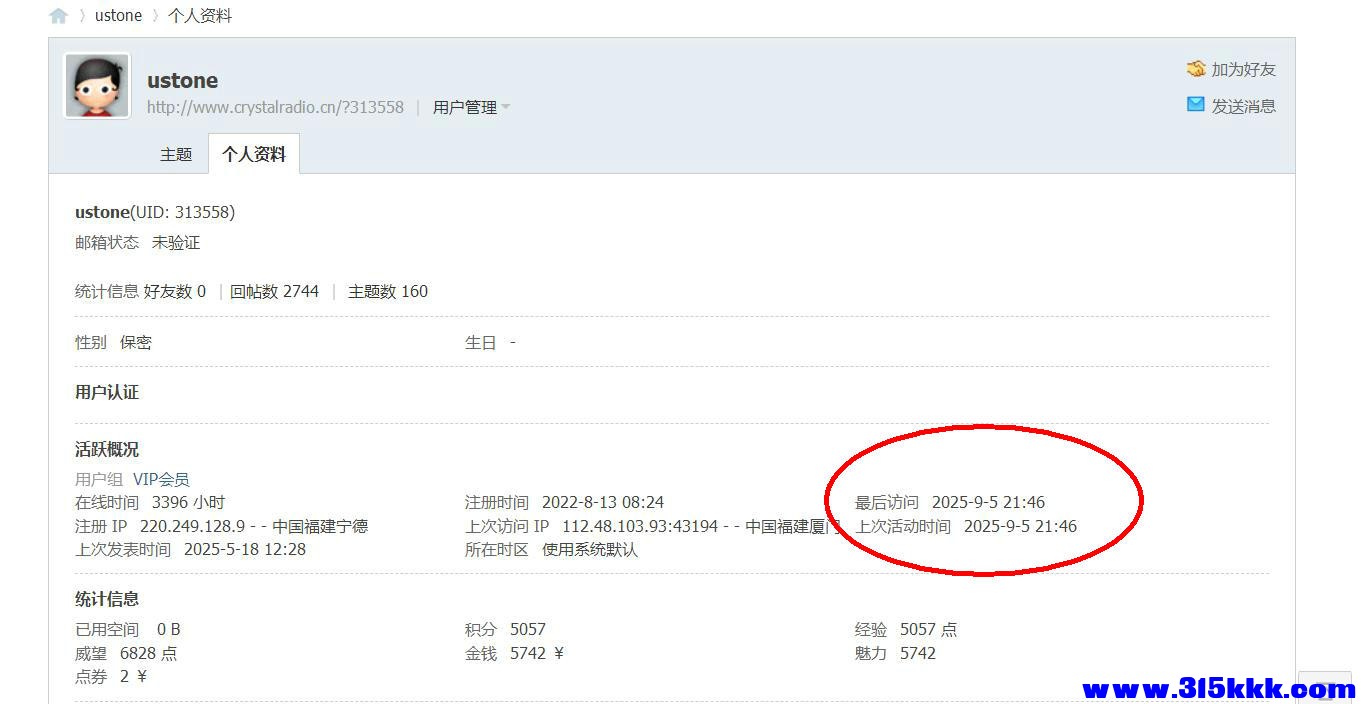Click the envelope icon beside 发送消息
Viewport: 1361px width, 704px height.
[x=1196, y=105]
